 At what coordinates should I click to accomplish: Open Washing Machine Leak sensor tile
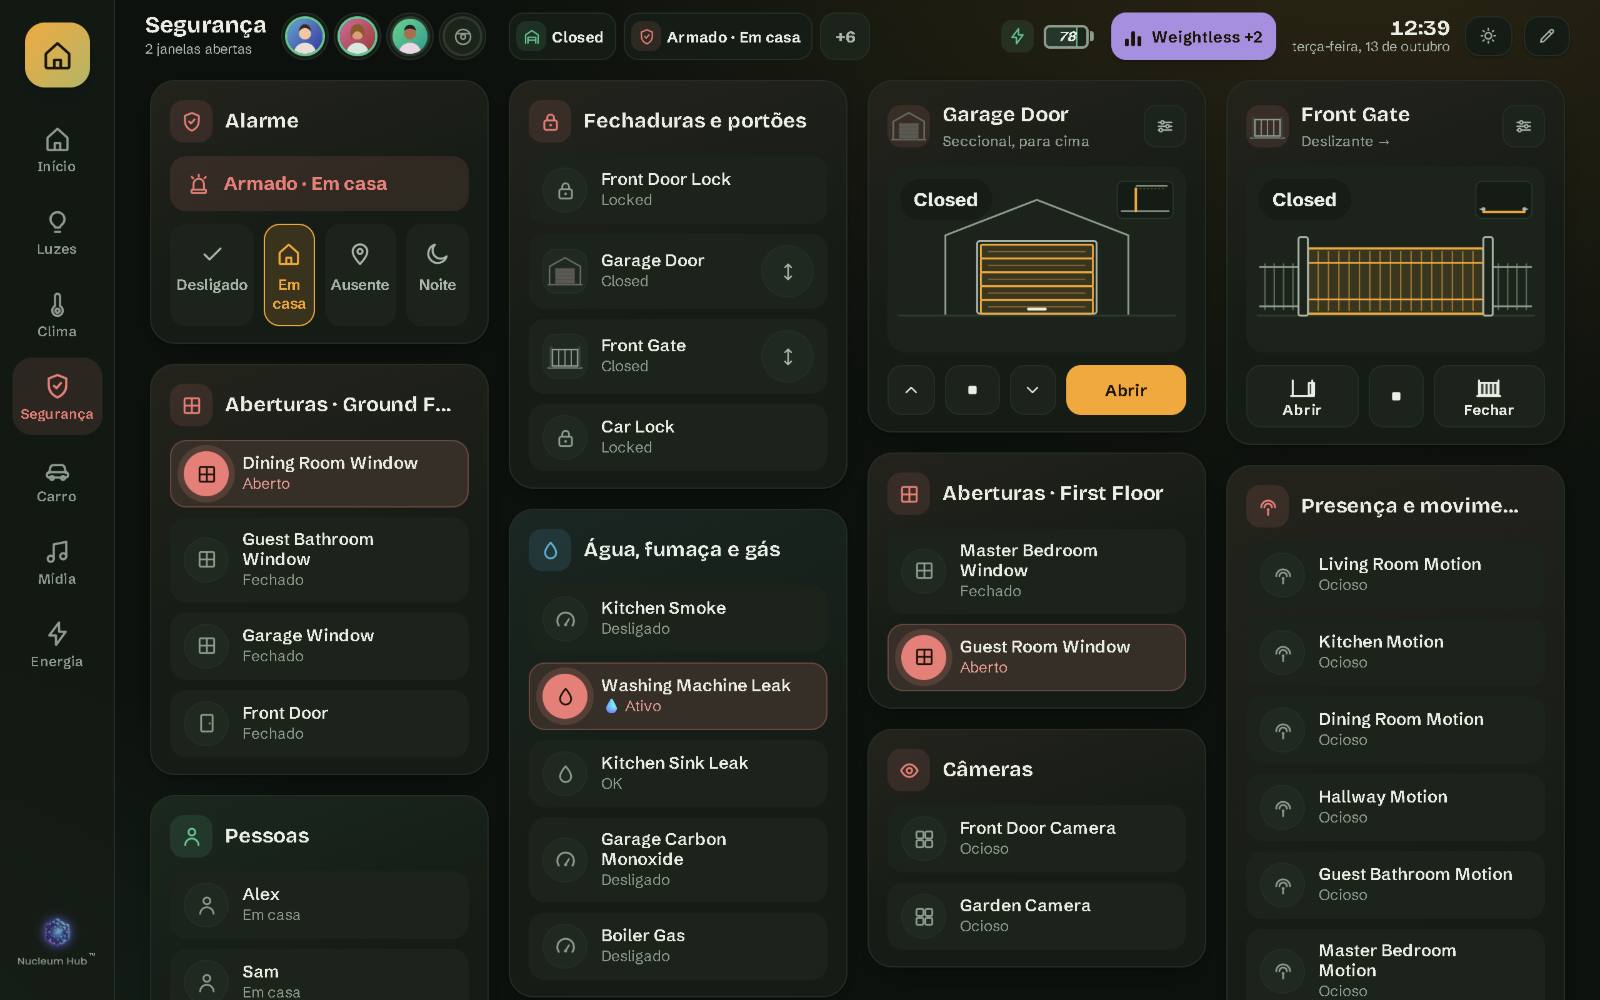678,696
